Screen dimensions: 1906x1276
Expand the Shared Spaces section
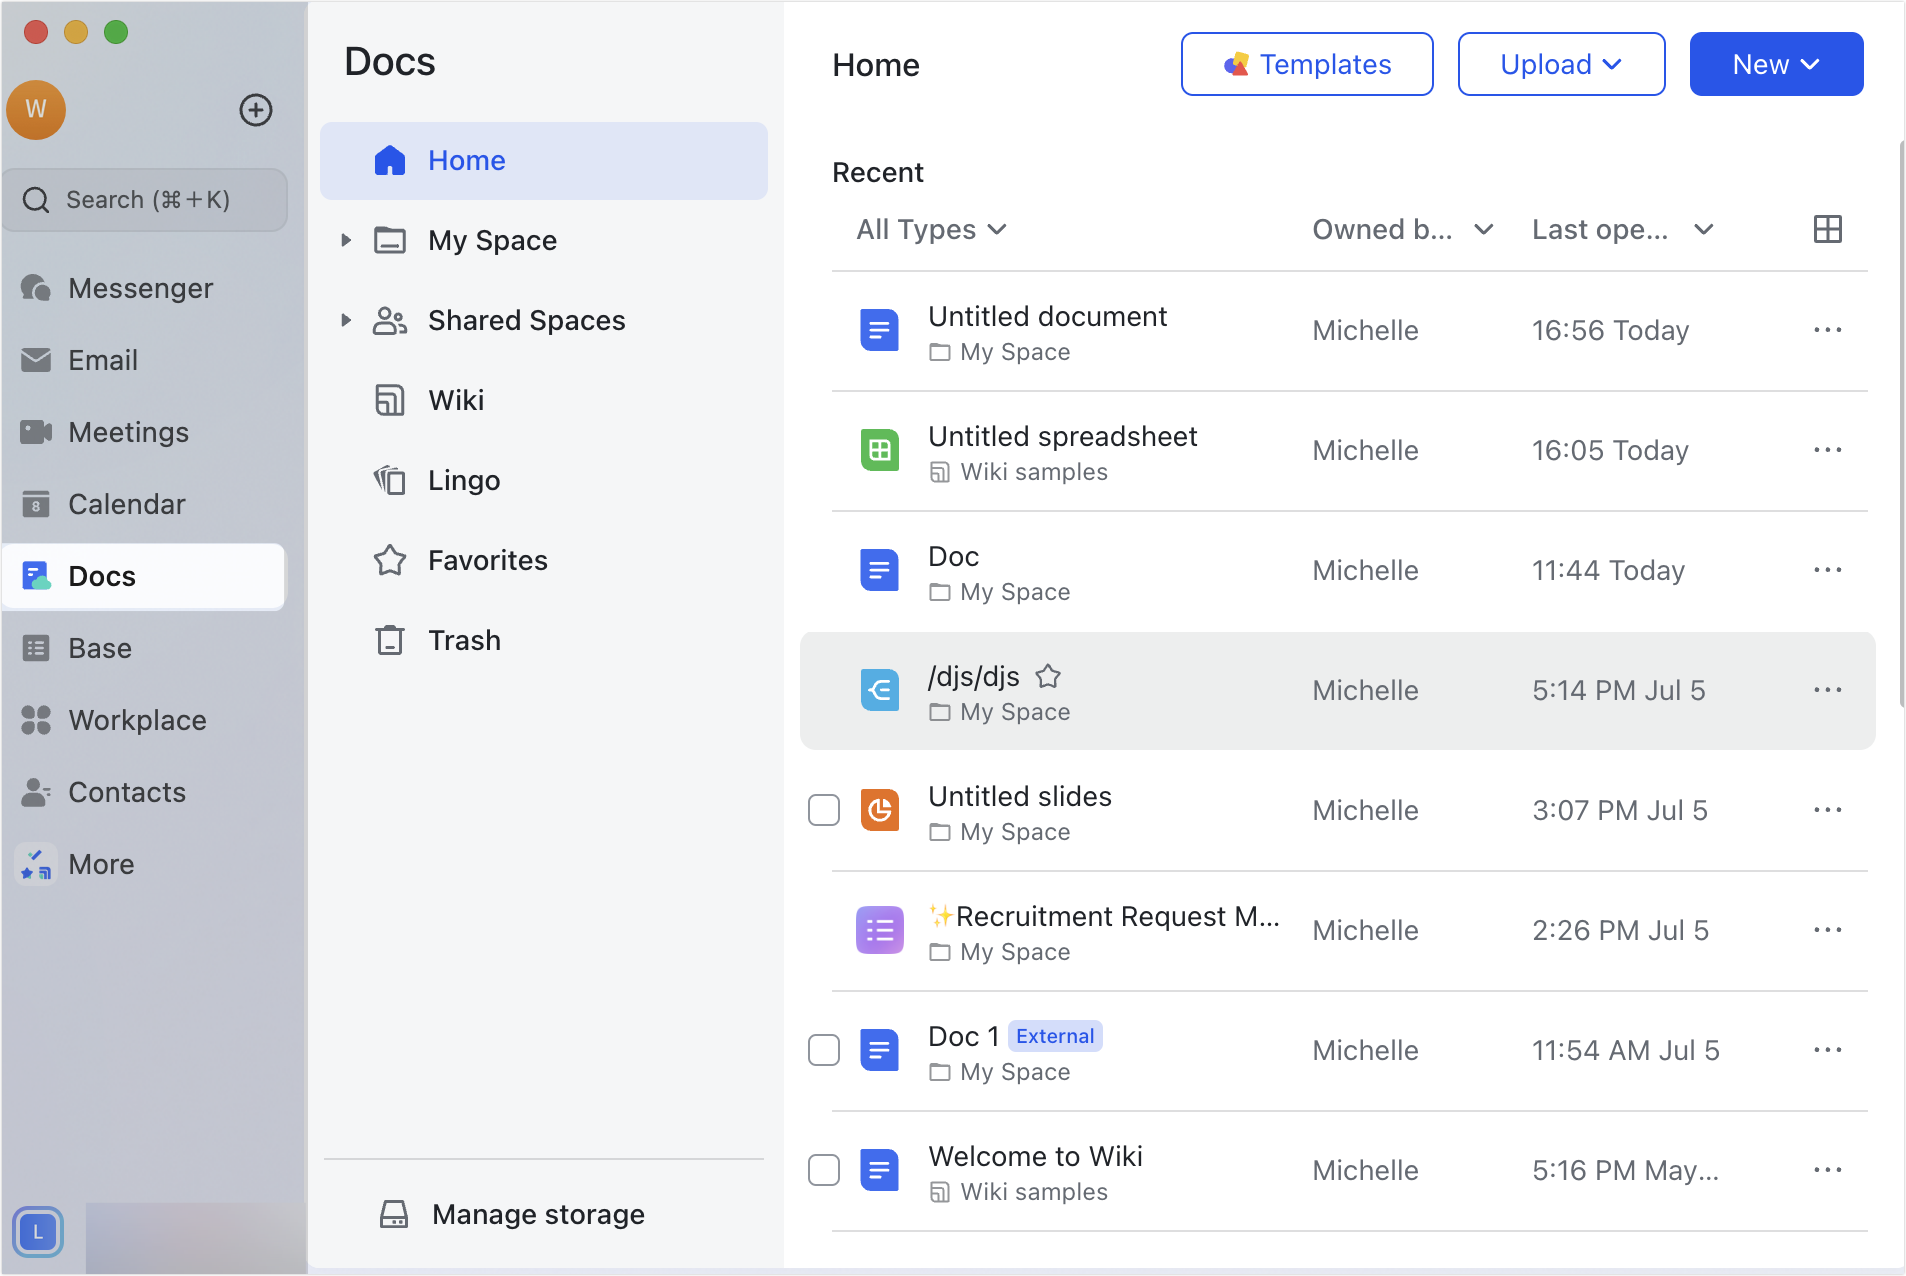[x=346, y=320]
